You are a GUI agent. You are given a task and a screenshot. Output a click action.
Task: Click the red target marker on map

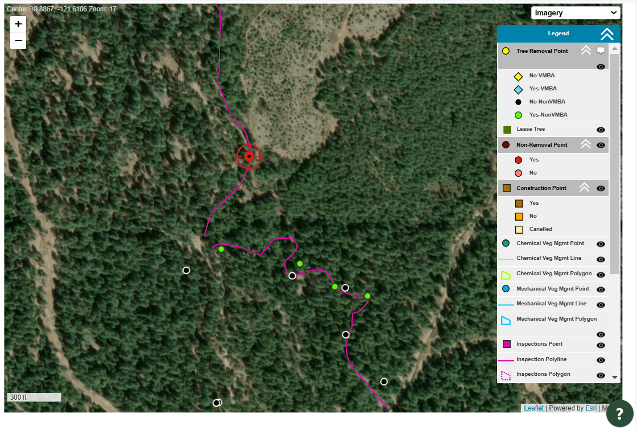(249, 156)
